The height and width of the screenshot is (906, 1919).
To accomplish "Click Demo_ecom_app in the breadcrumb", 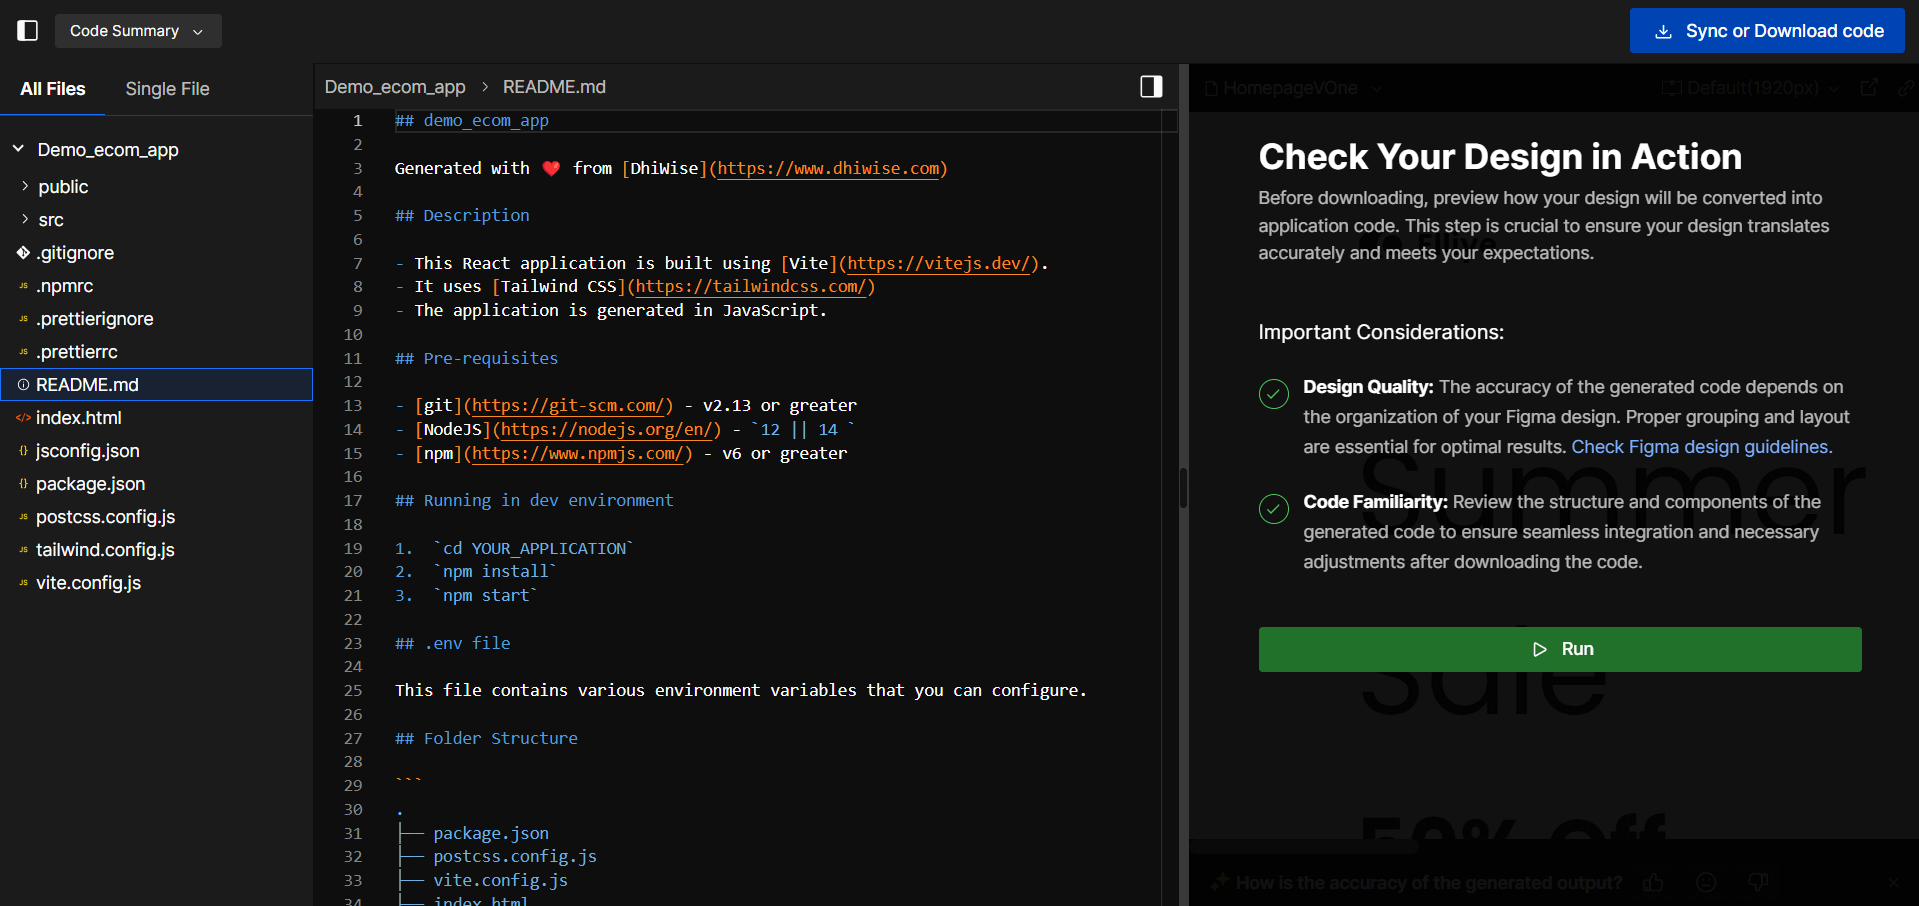I will 395,87.
